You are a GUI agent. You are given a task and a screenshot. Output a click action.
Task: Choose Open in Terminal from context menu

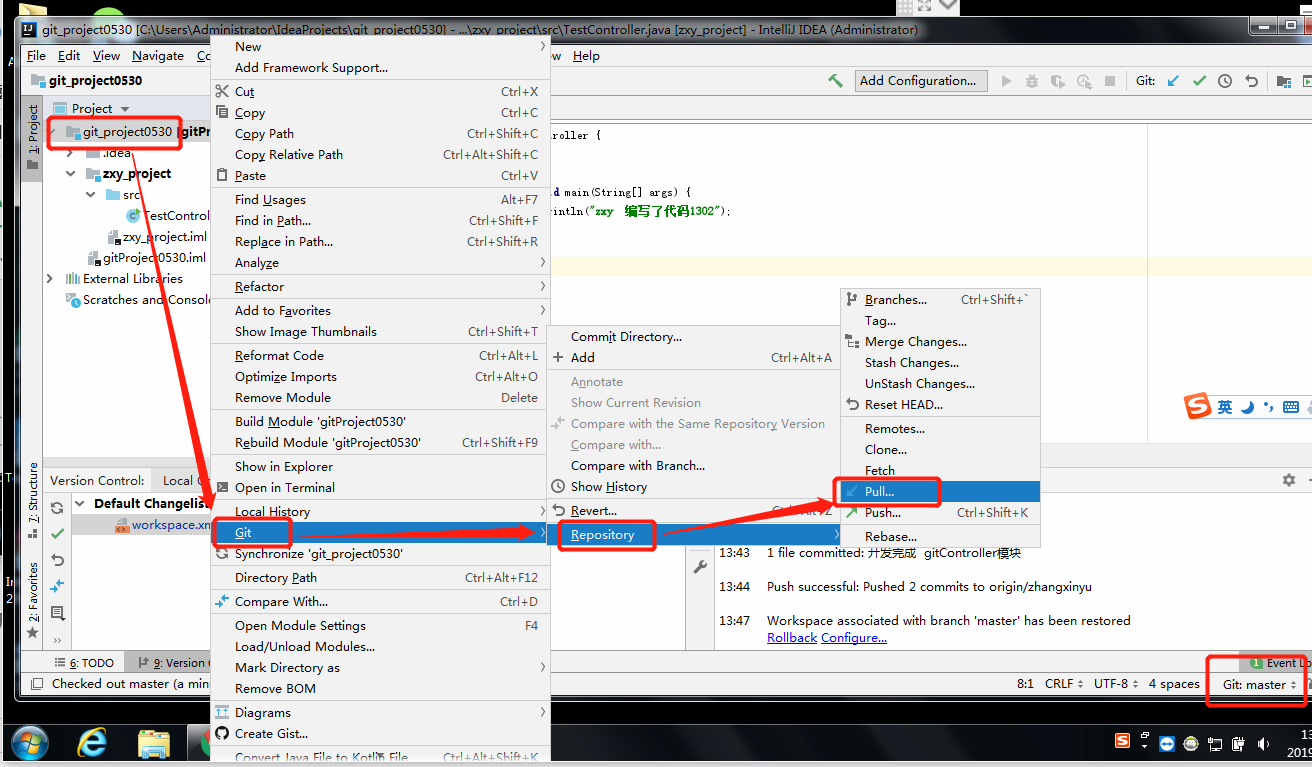point(380,488)
